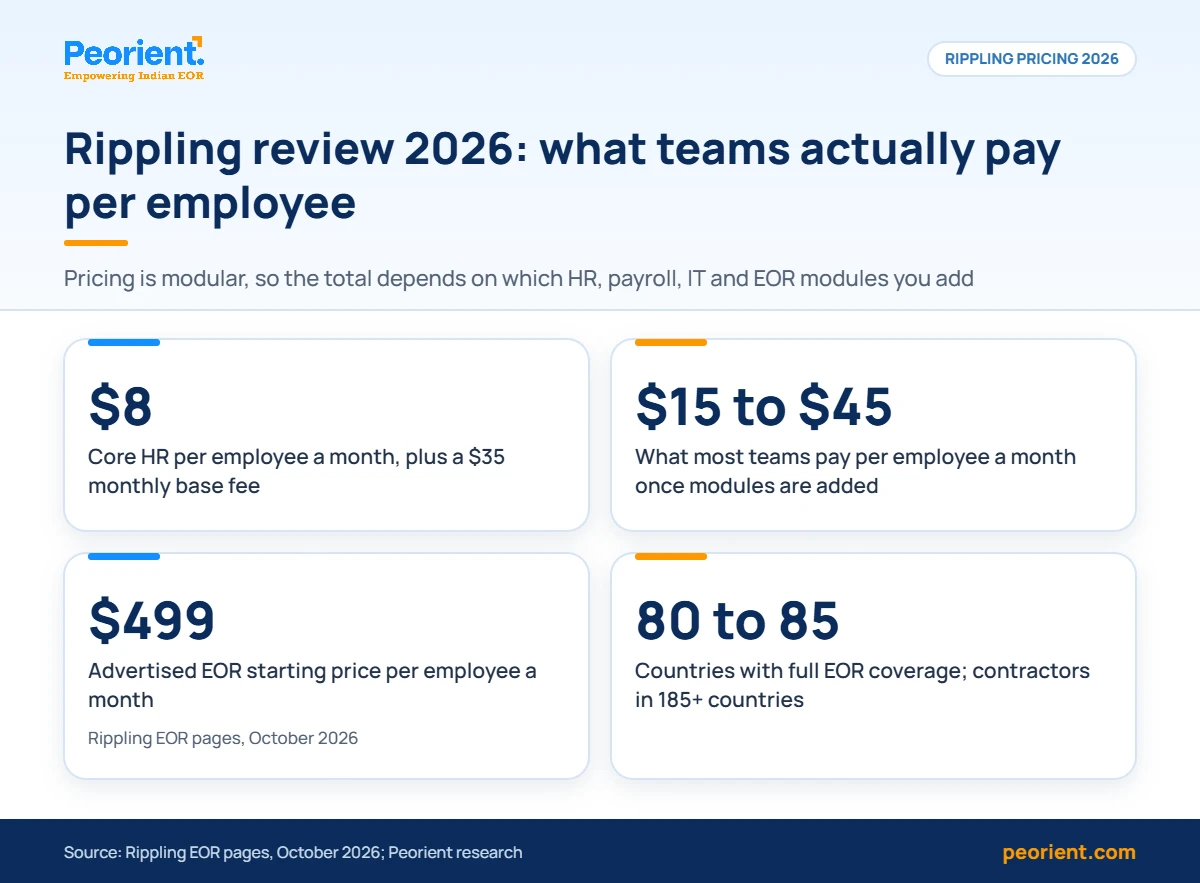Click "Countries with full EOR coverage" text
Screen dimensions: 1200x883
coord(862,685)
